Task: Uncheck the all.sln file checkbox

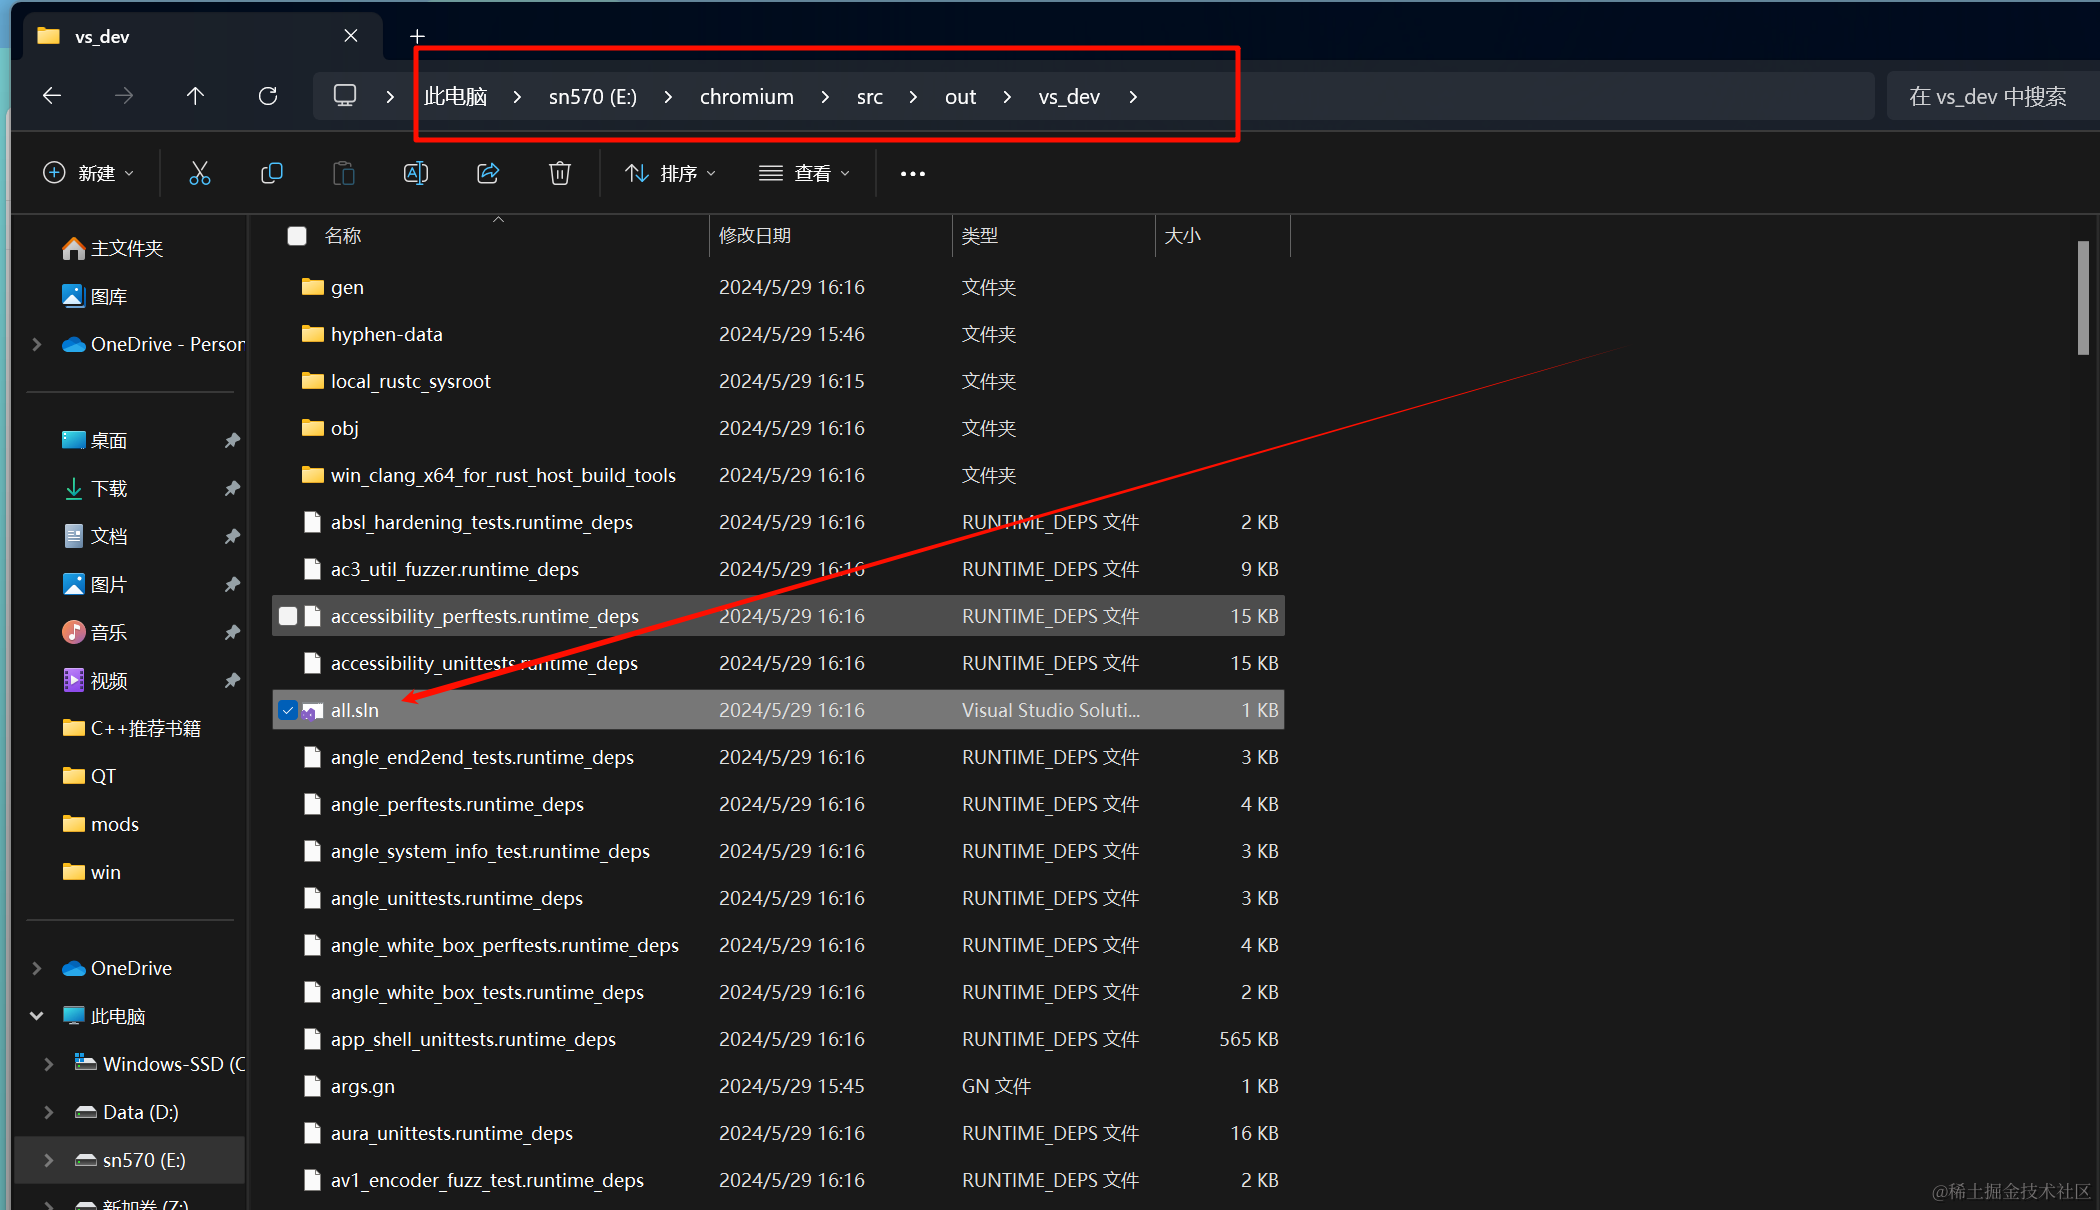Action: (288, 710)
